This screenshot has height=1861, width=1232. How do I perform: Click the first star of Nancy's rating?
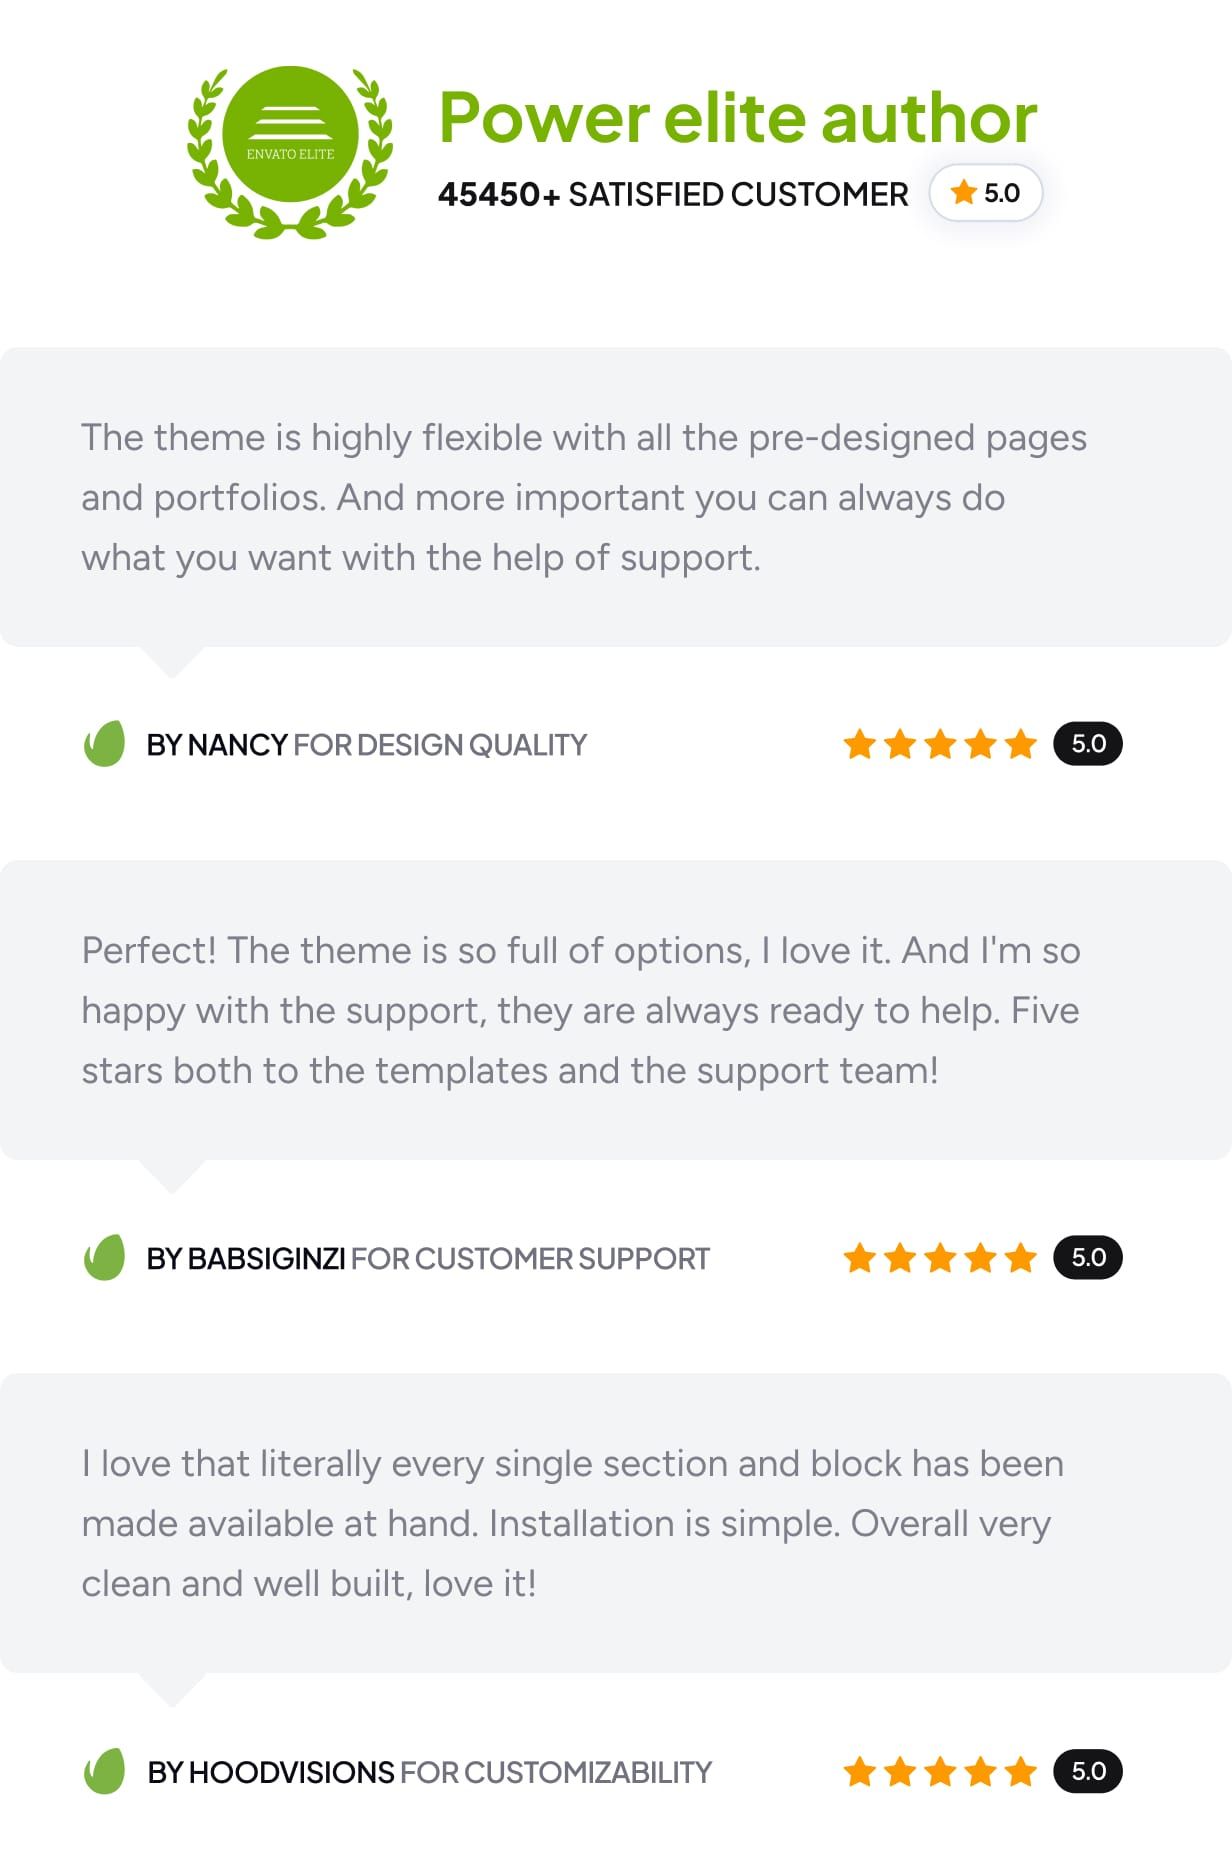(859, 744)
